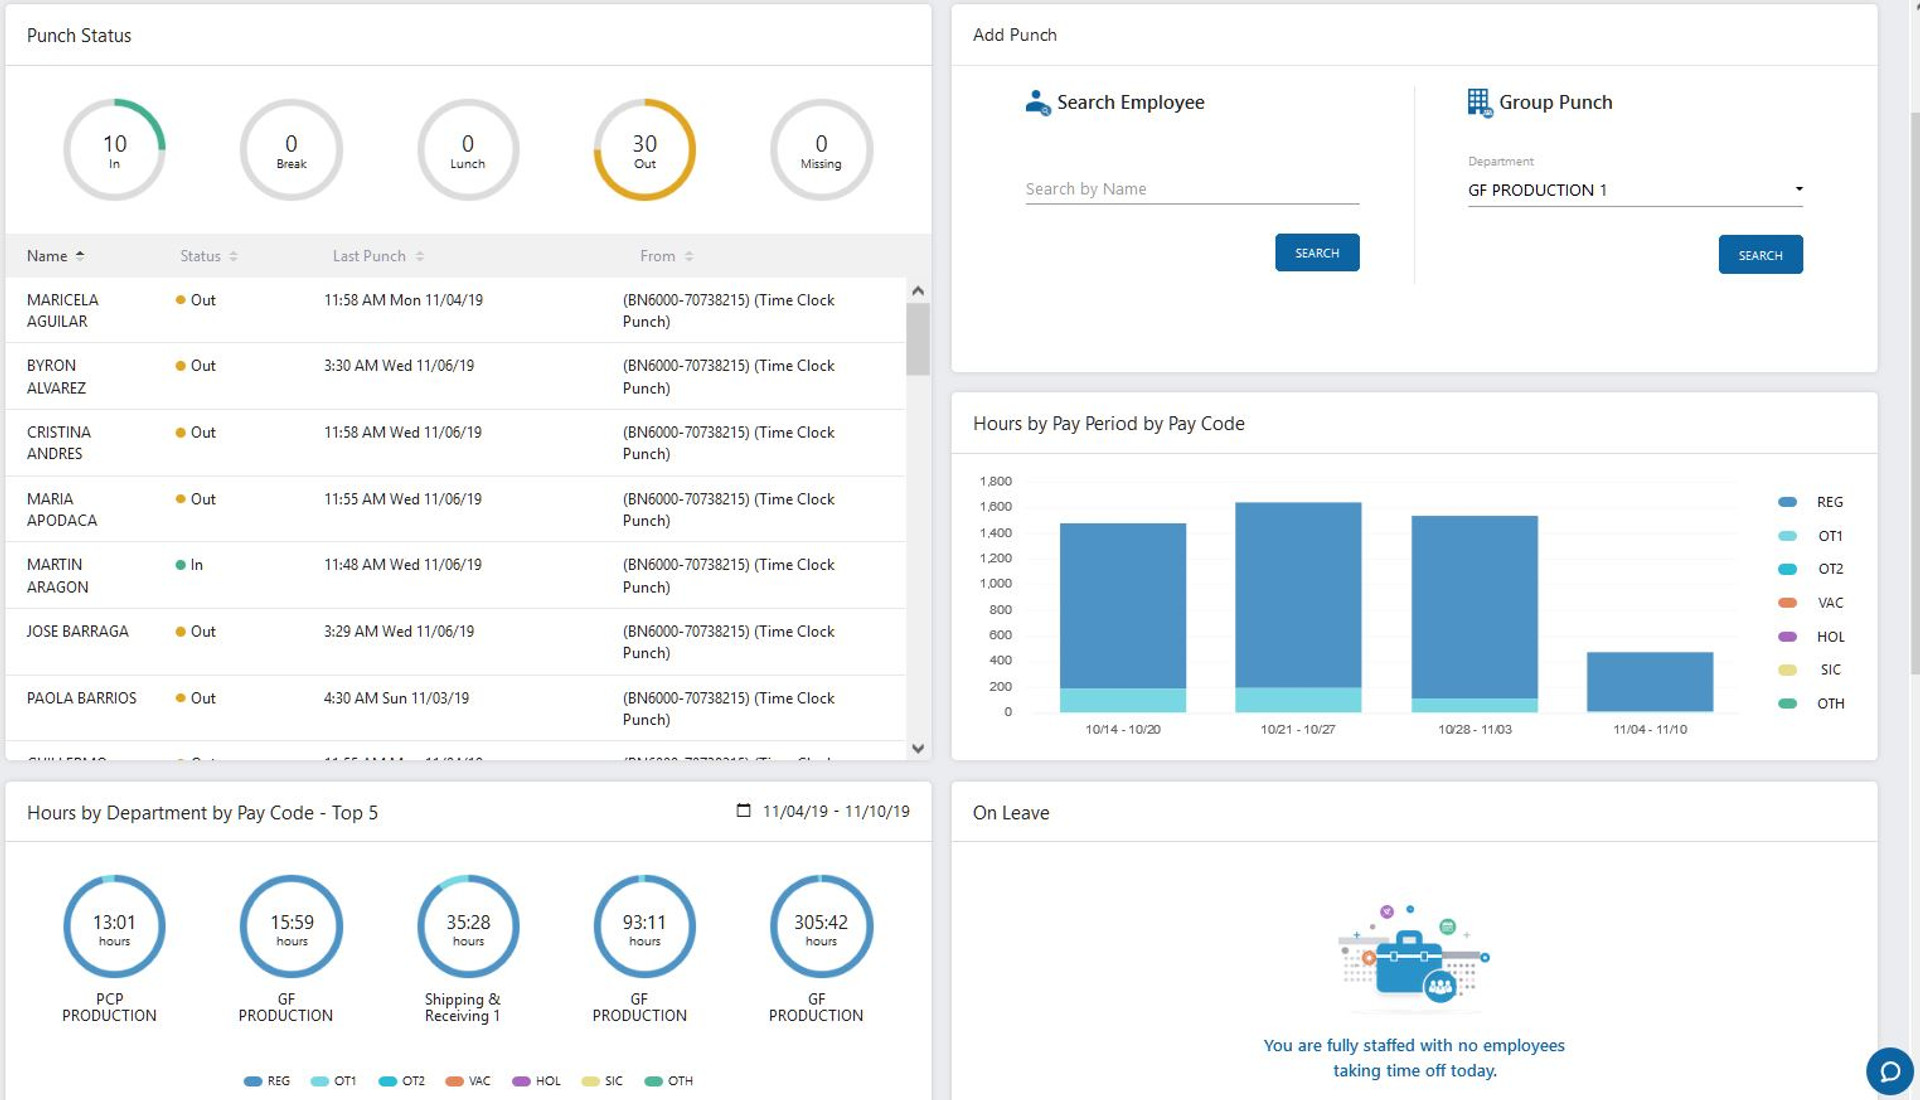Image resolution: width=1920 pixels, height=1100 pixels.
Task: Click the Group Punch building icon
Action: 1478,101
